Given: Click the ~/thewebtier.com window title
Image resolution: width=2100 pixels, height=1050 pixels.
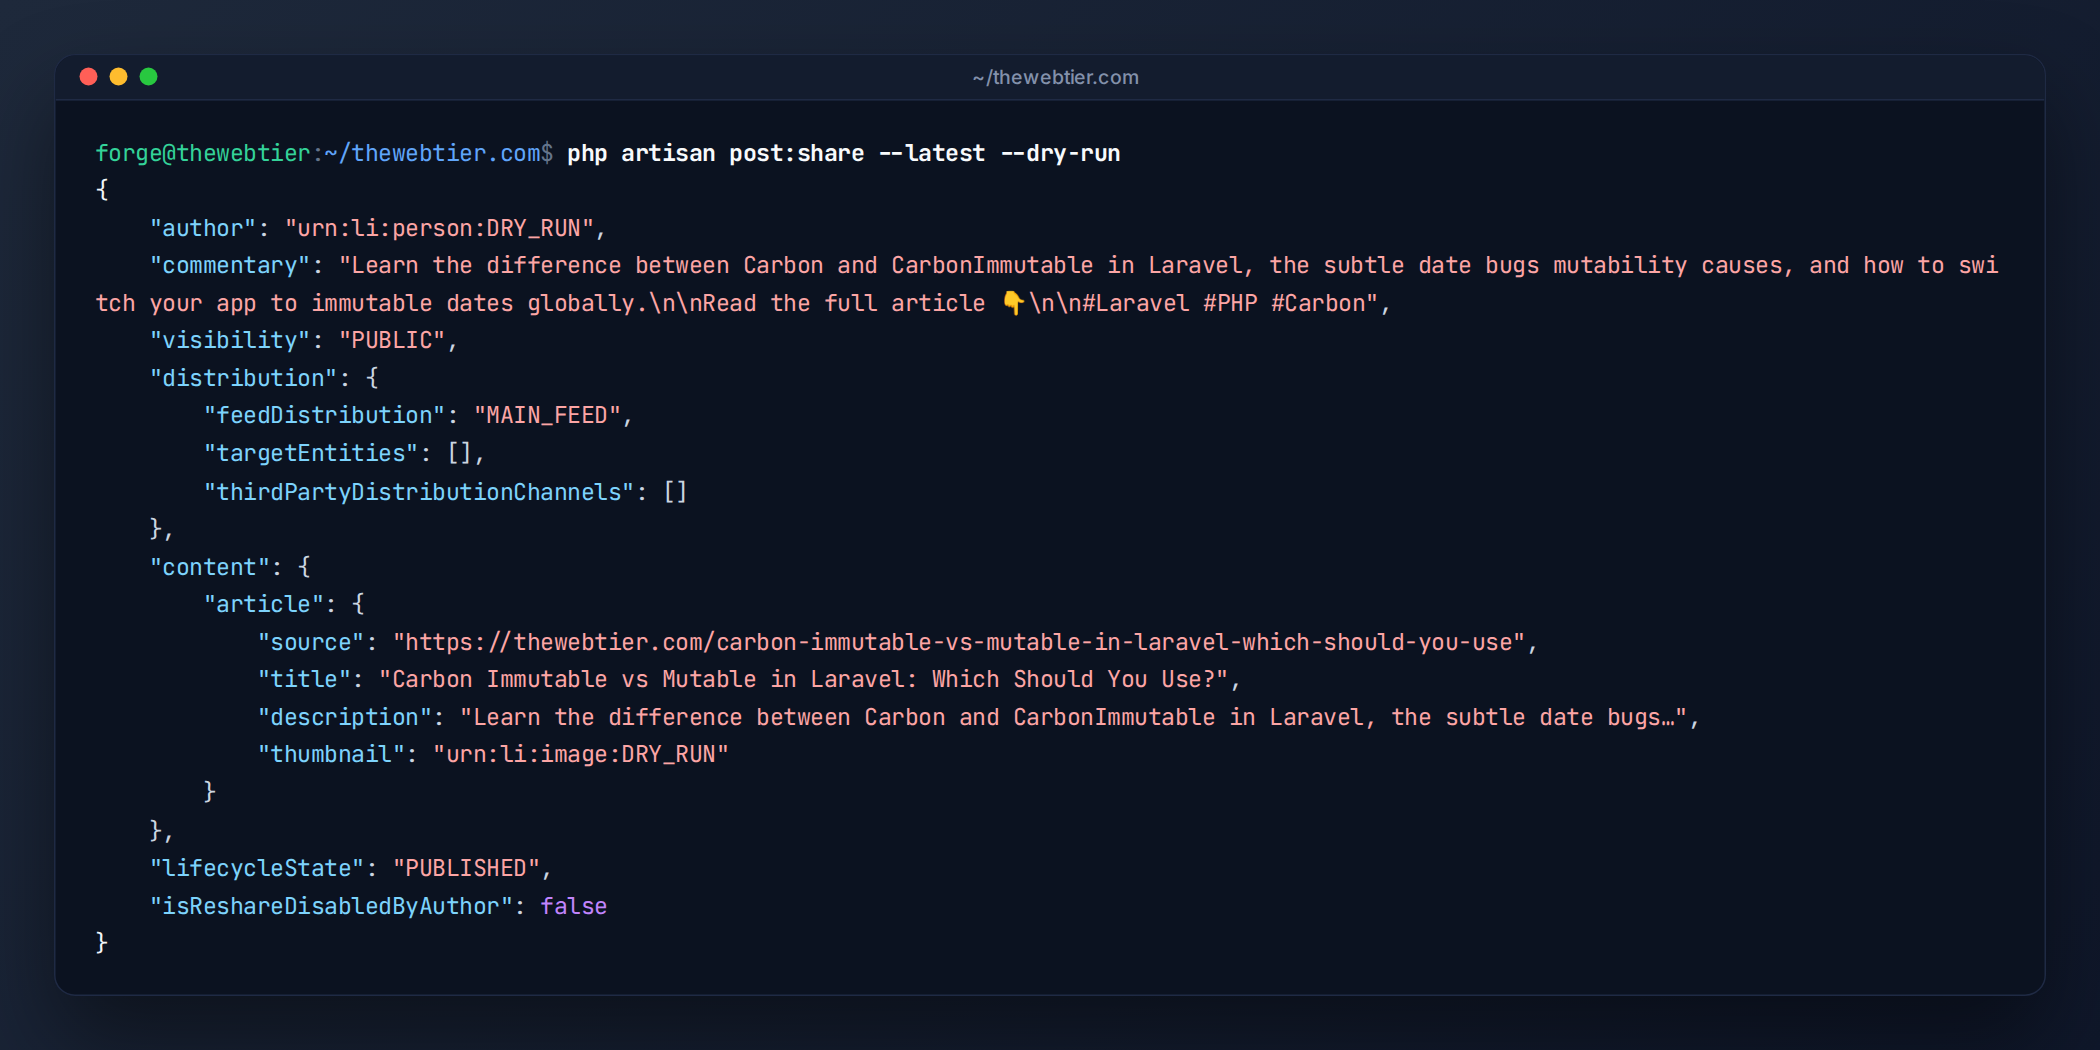Looking at the screenshot, I should coord(1055,77).
